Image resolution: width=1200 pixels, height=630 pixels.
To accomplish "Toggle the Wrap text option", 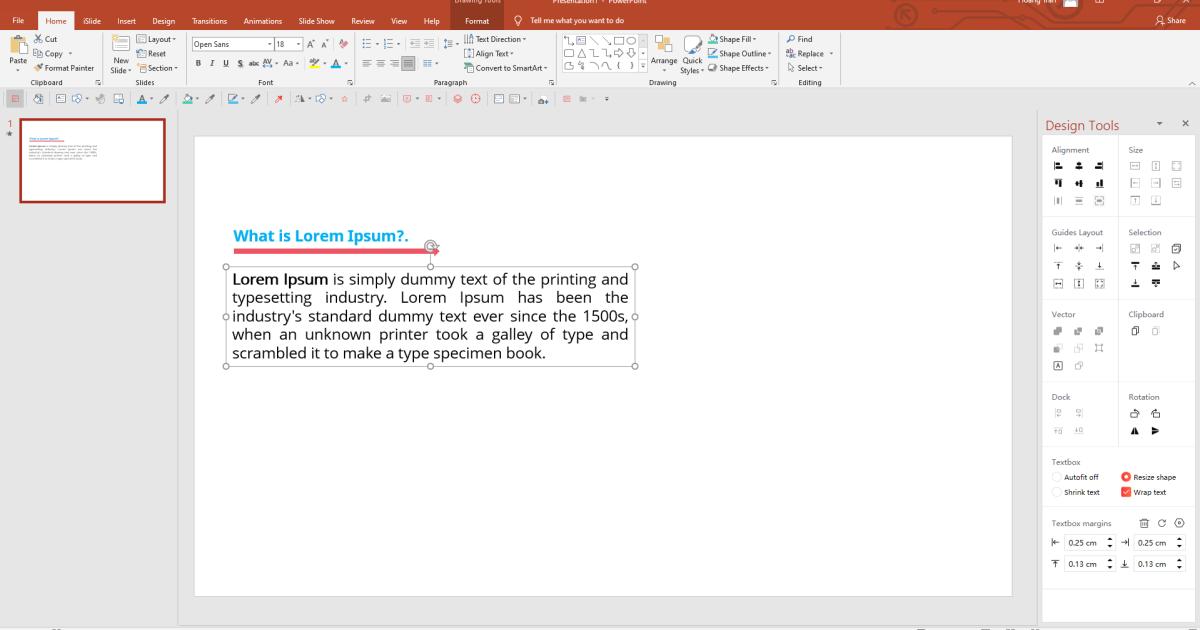I will [x=1128, y=492].
